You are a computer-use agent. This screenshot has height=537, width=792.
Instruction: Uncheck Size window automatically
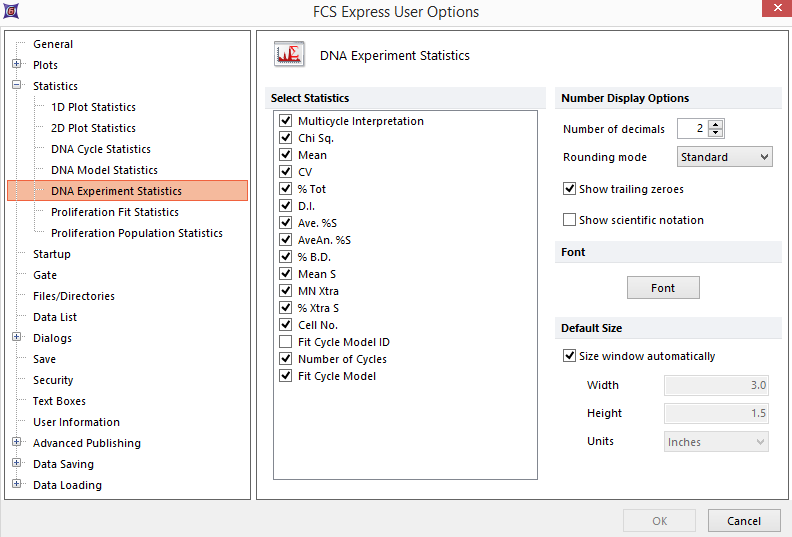coord(570,356)
